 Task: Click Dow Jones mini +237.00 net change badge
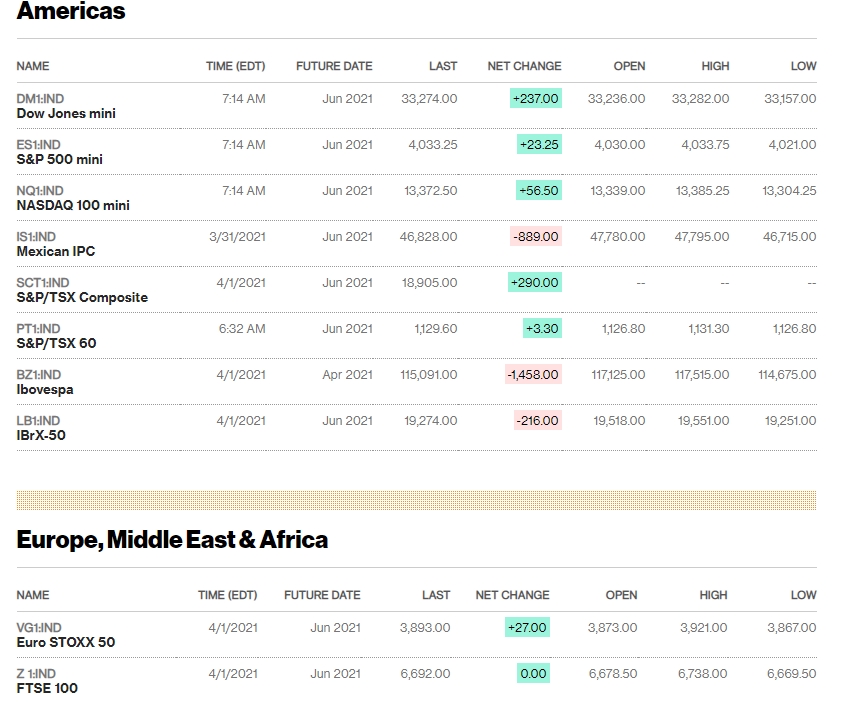(x=535, y=99)
